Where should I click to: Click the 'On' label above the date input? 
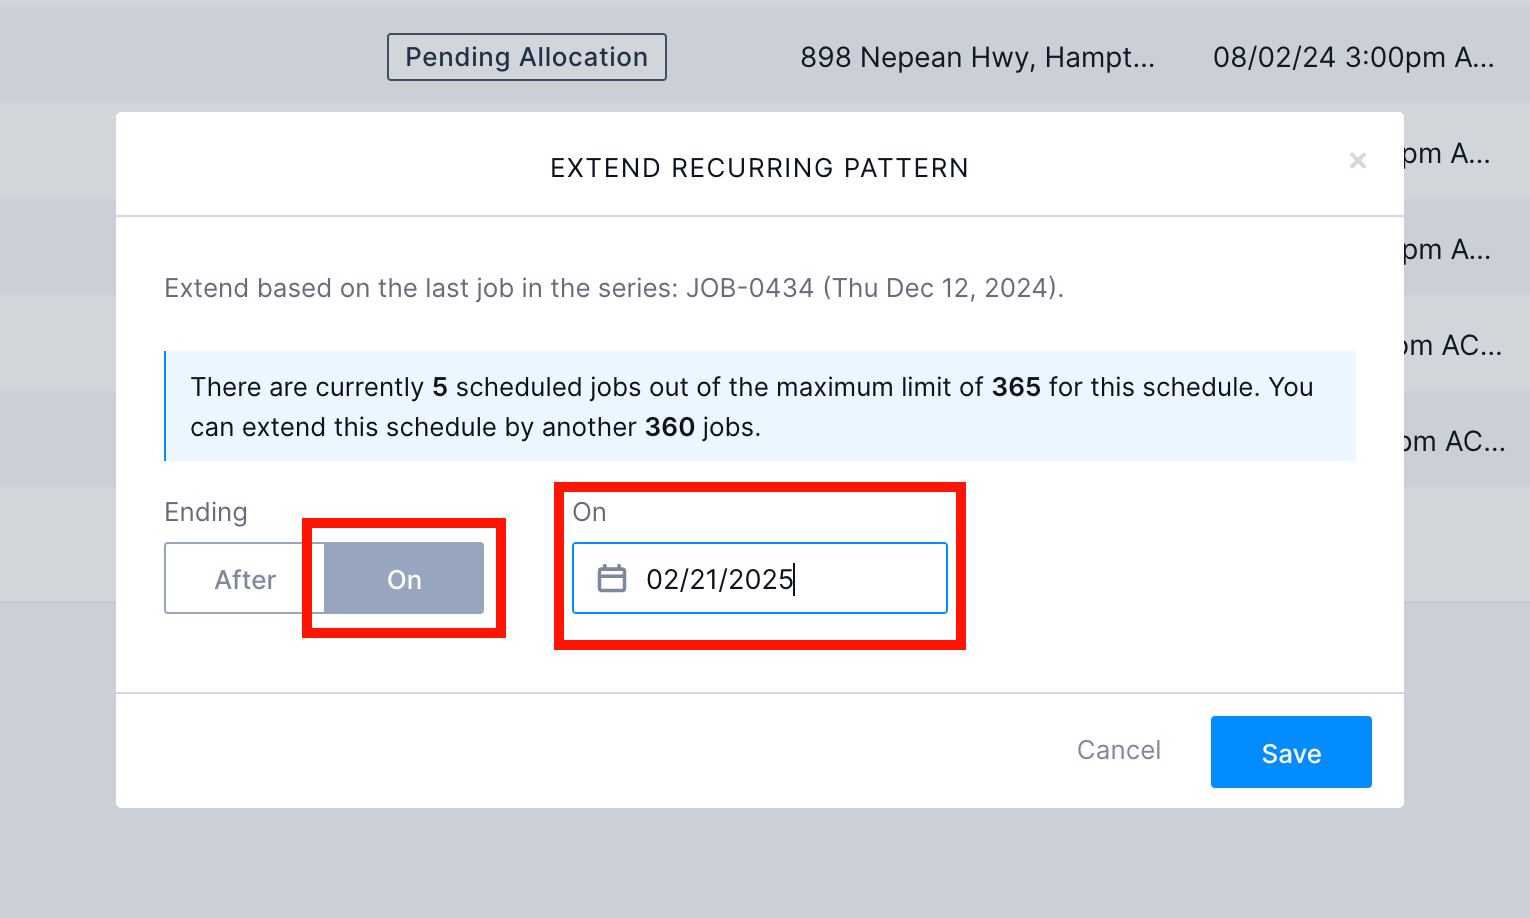click(589, 511)
